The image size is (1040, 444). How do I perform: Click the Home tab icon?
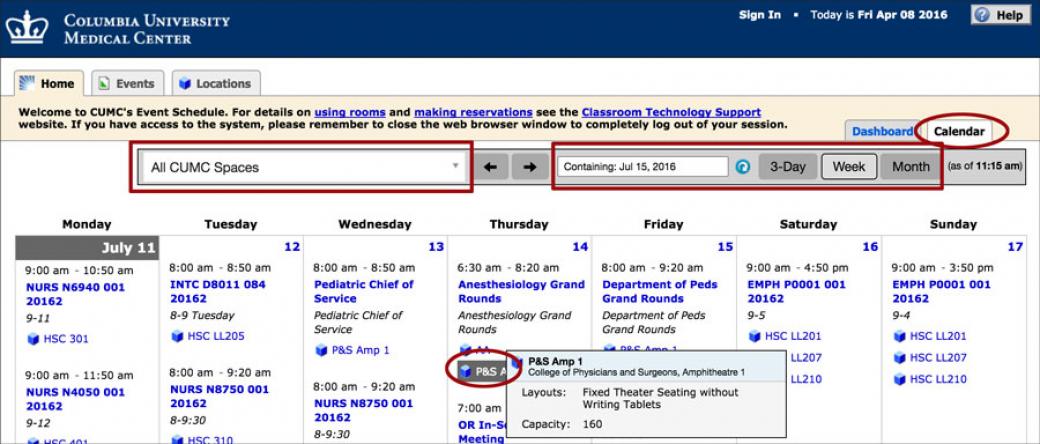[27, 83]
